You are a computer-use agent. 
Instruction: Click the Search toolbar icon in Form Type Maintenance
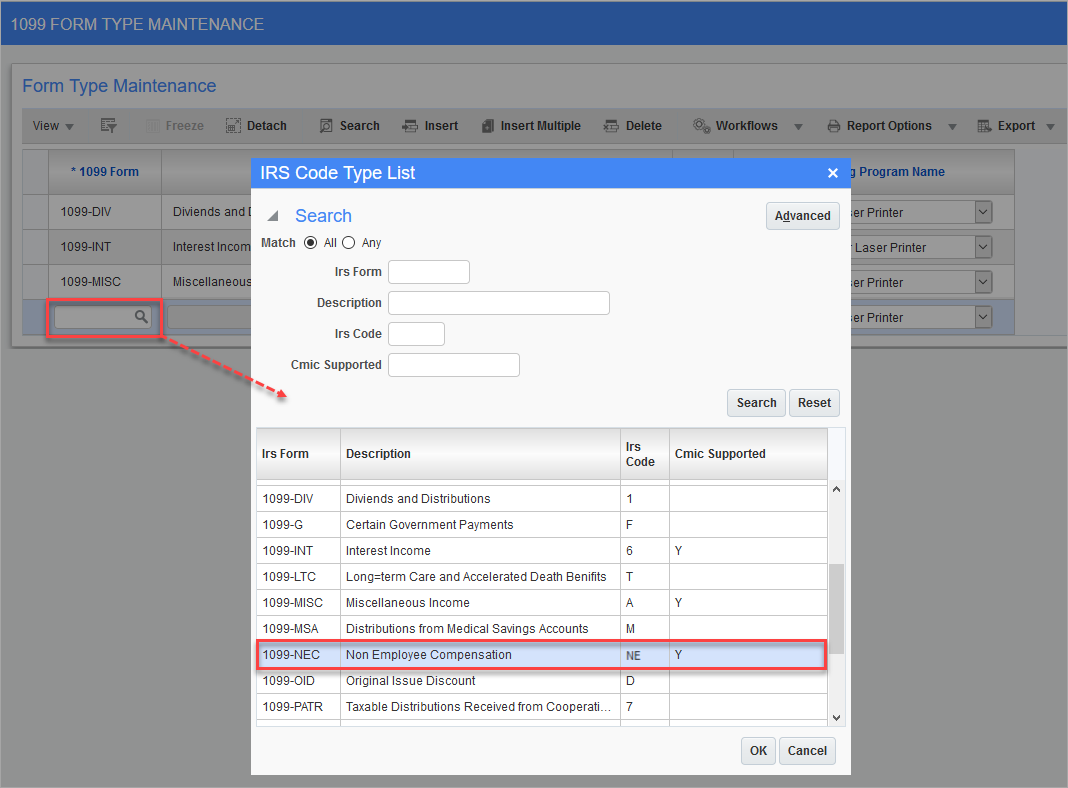click(x=326, y=125)
